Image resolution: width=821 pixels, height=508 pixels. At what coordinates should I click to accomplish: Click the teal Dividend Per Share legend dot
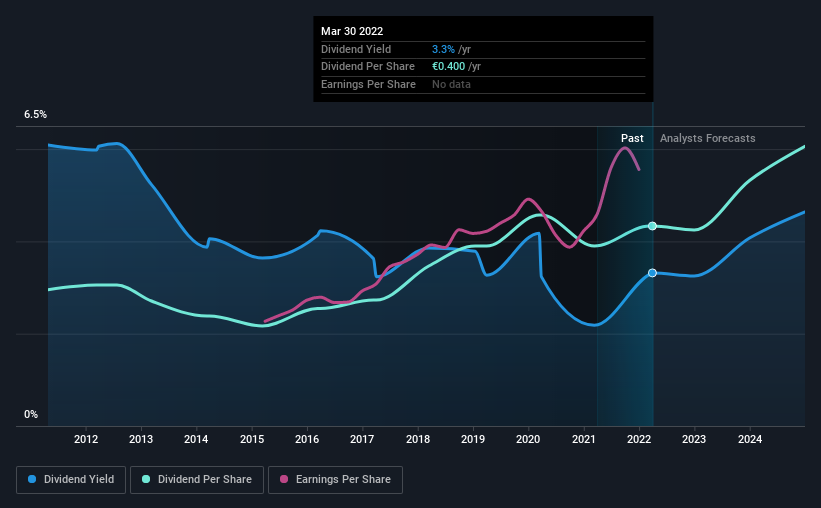[146, 479]
